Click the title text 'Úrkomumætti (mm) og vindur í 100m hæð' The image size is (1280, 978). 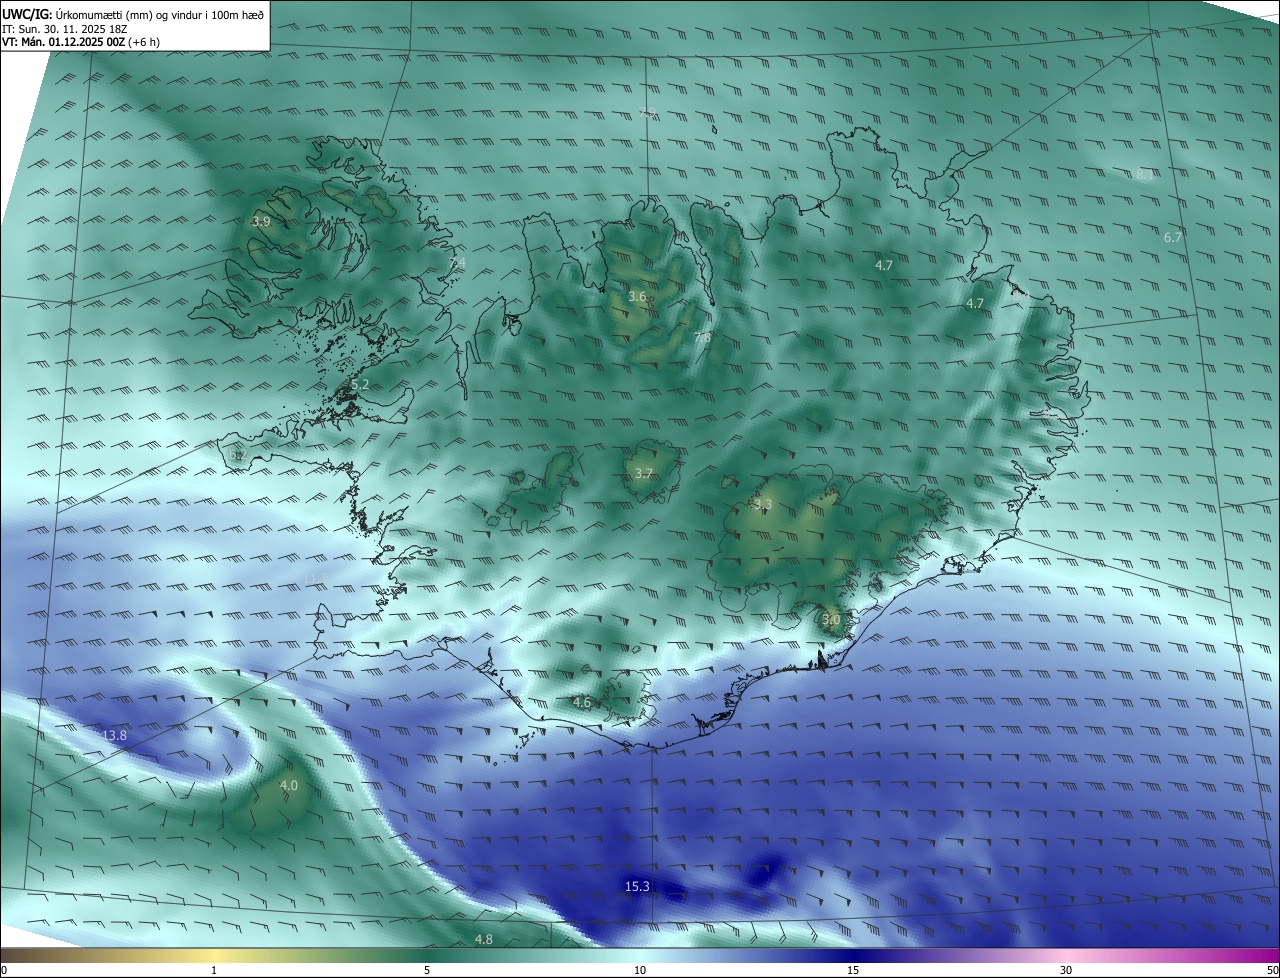(x=160, y=14)
